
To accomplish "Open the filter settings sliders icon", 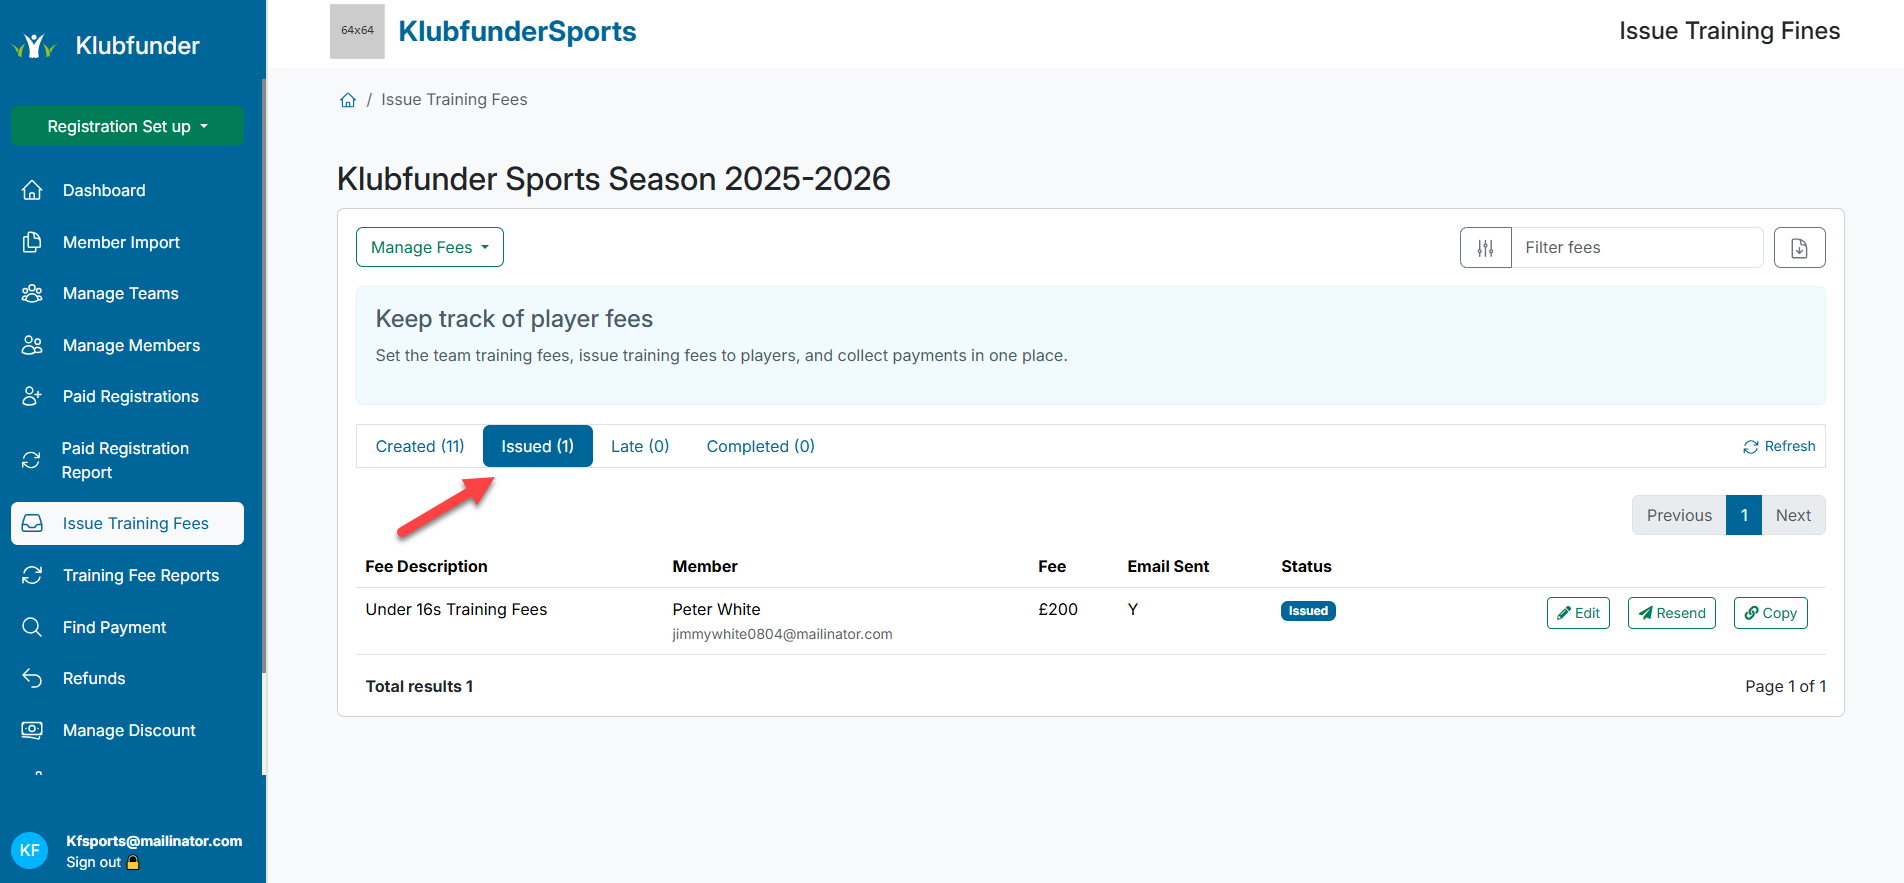I will [x=1485, y=248].
